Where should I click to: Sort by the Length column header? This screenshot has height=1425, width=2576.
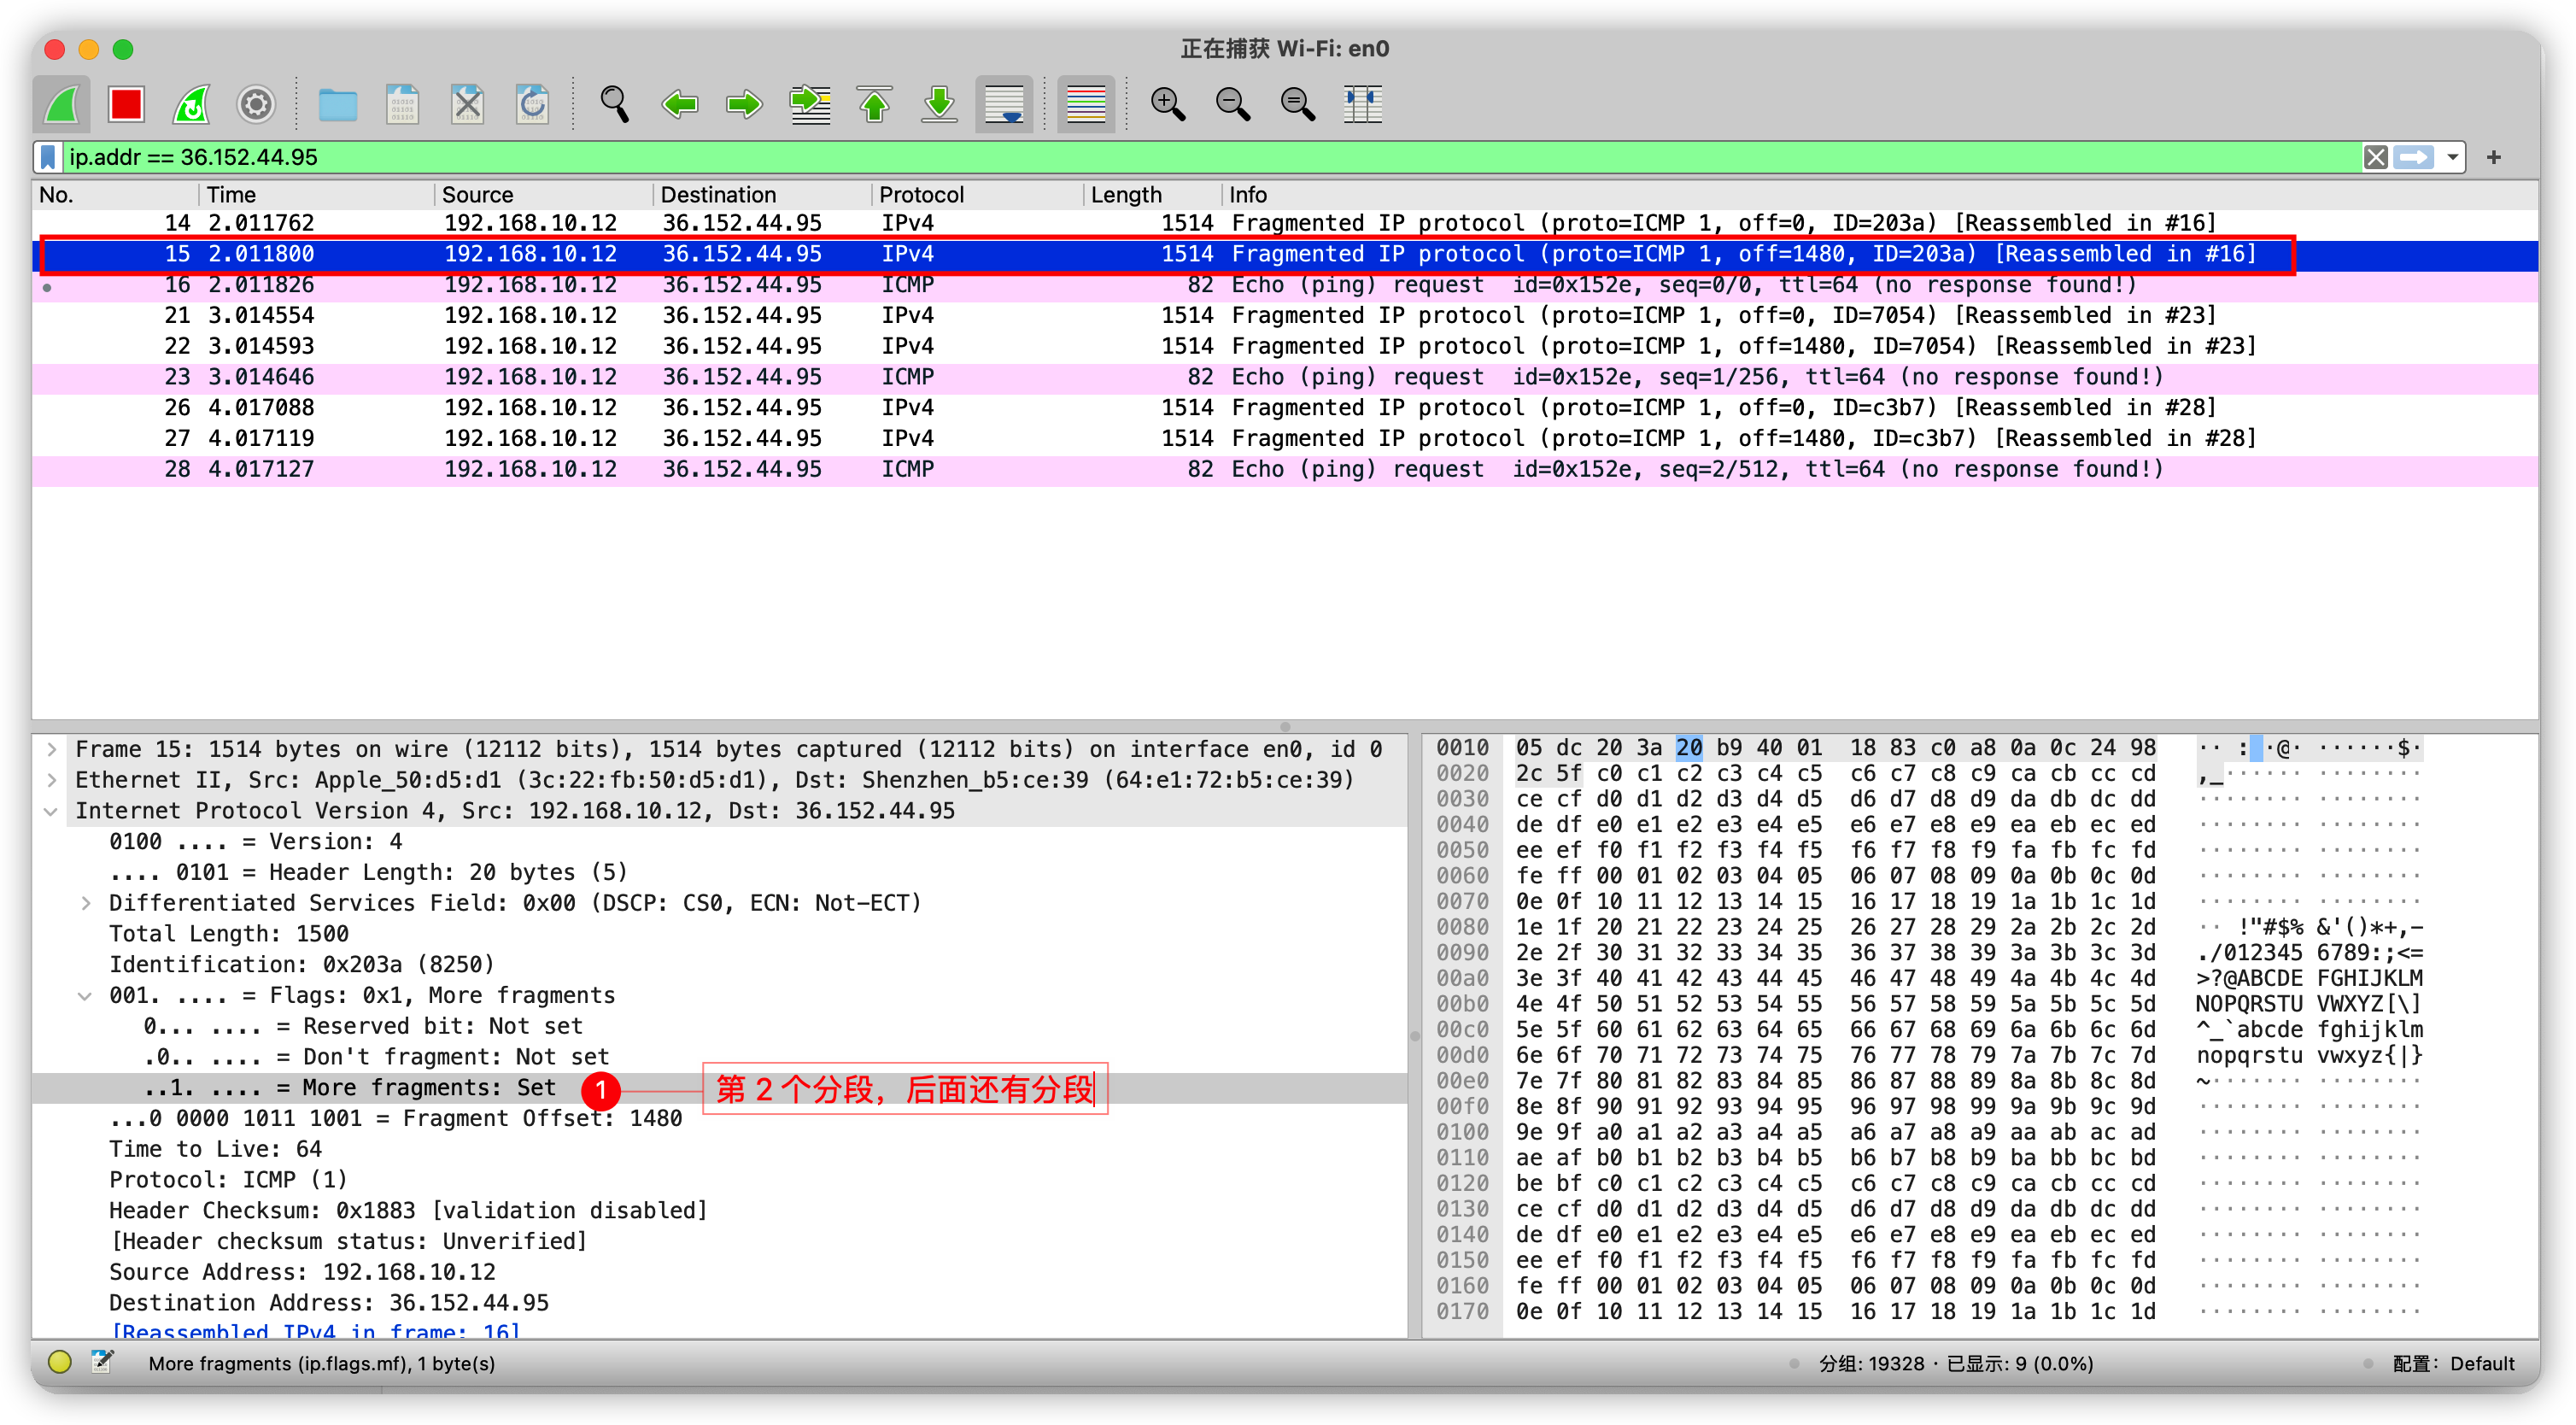coord(1126,194)
